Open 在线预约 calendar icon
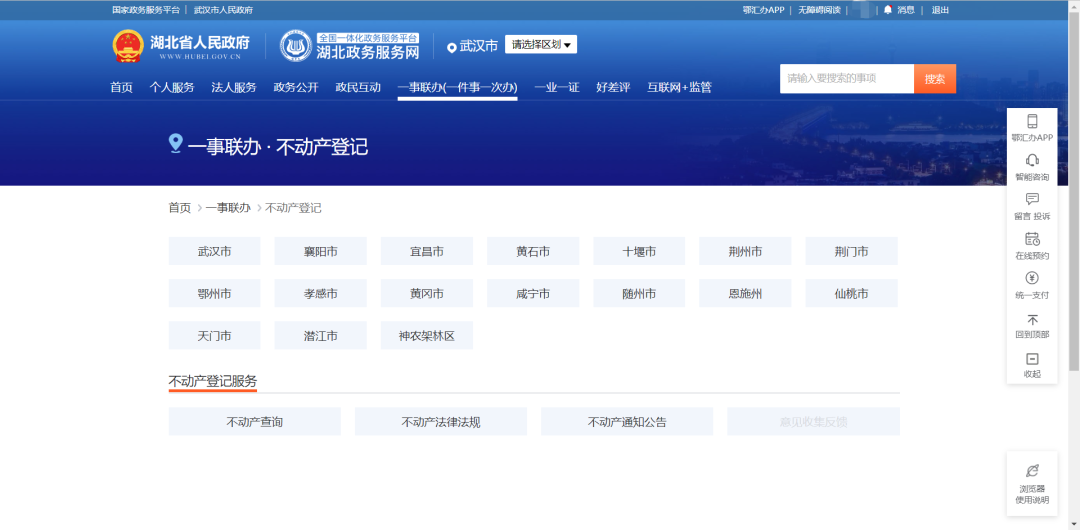1080x530 pixels. click(x=1032, y=239)
